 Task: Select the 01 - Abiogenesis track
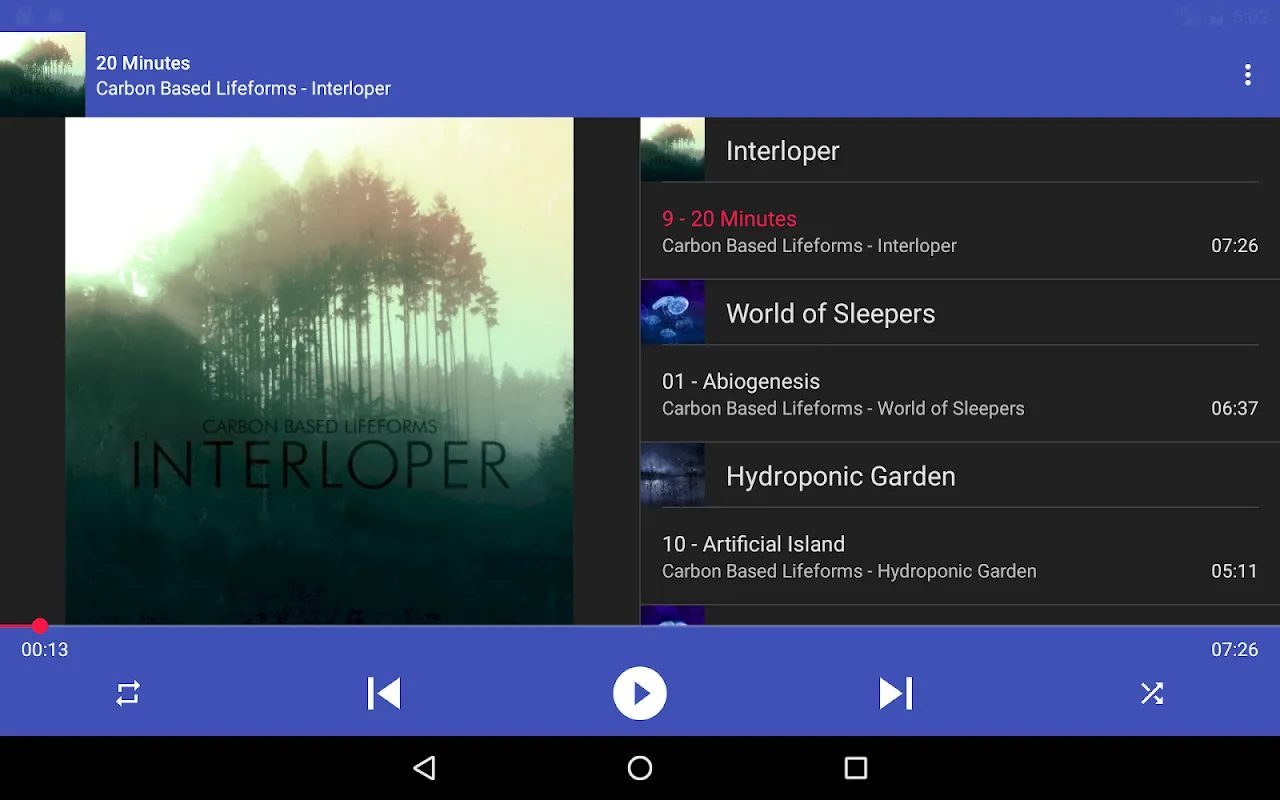pyautogui.click(x=960, y=395)
